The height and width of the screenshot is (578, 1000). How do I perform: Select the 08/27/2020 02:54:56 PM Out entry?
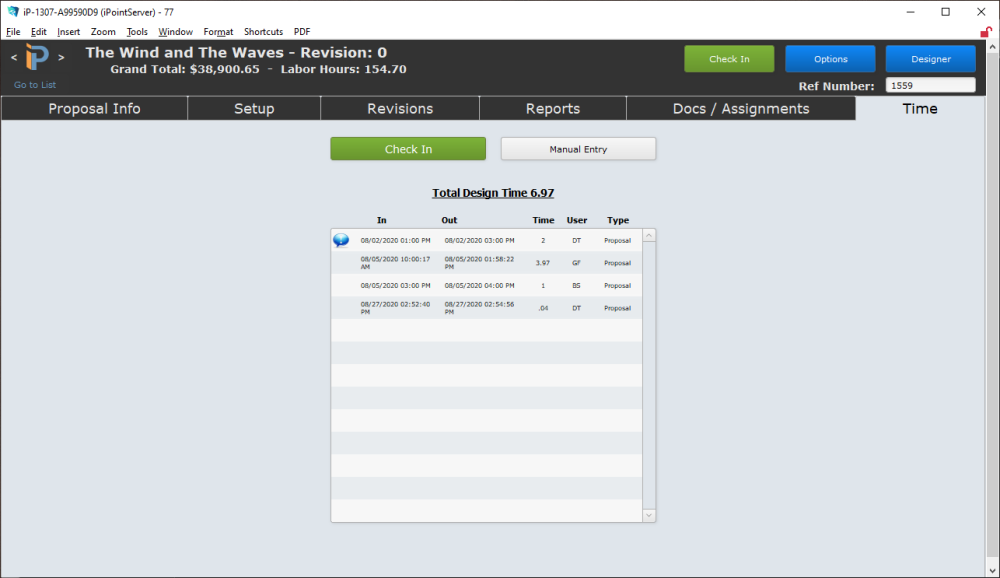480,308
